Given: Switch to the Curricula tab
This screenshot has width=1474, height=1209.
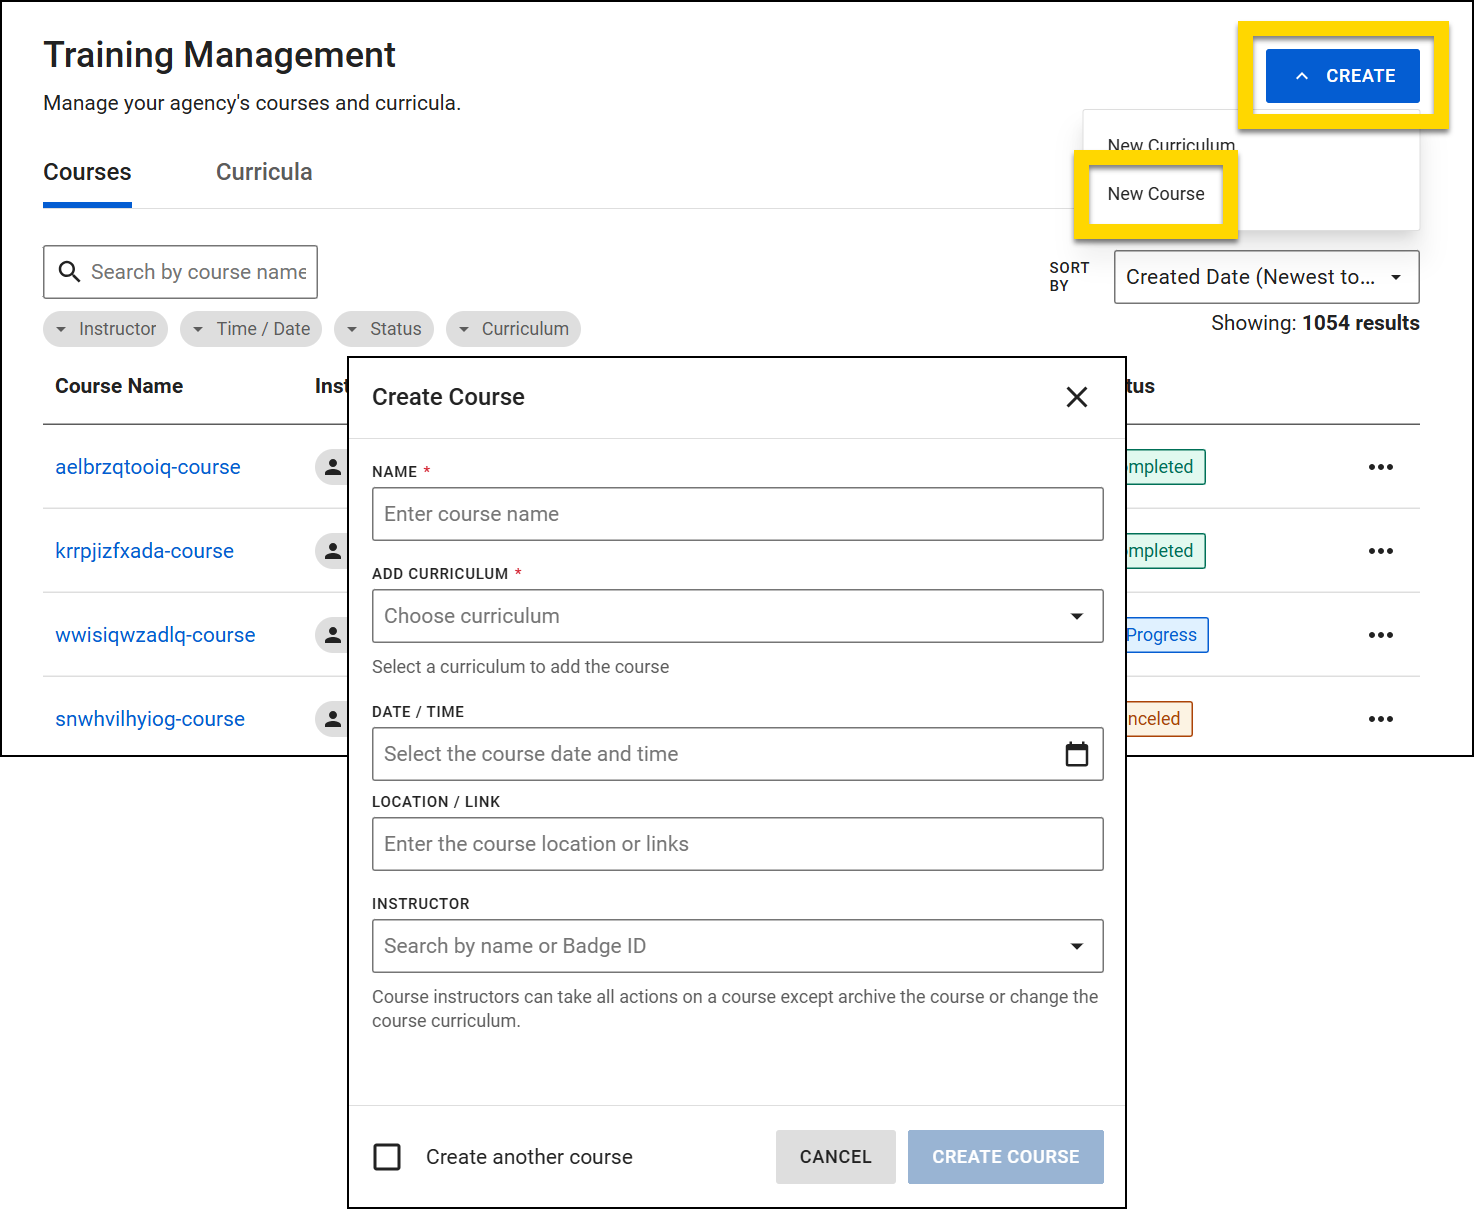Looking at the screenshot, I should click(264, 172).
